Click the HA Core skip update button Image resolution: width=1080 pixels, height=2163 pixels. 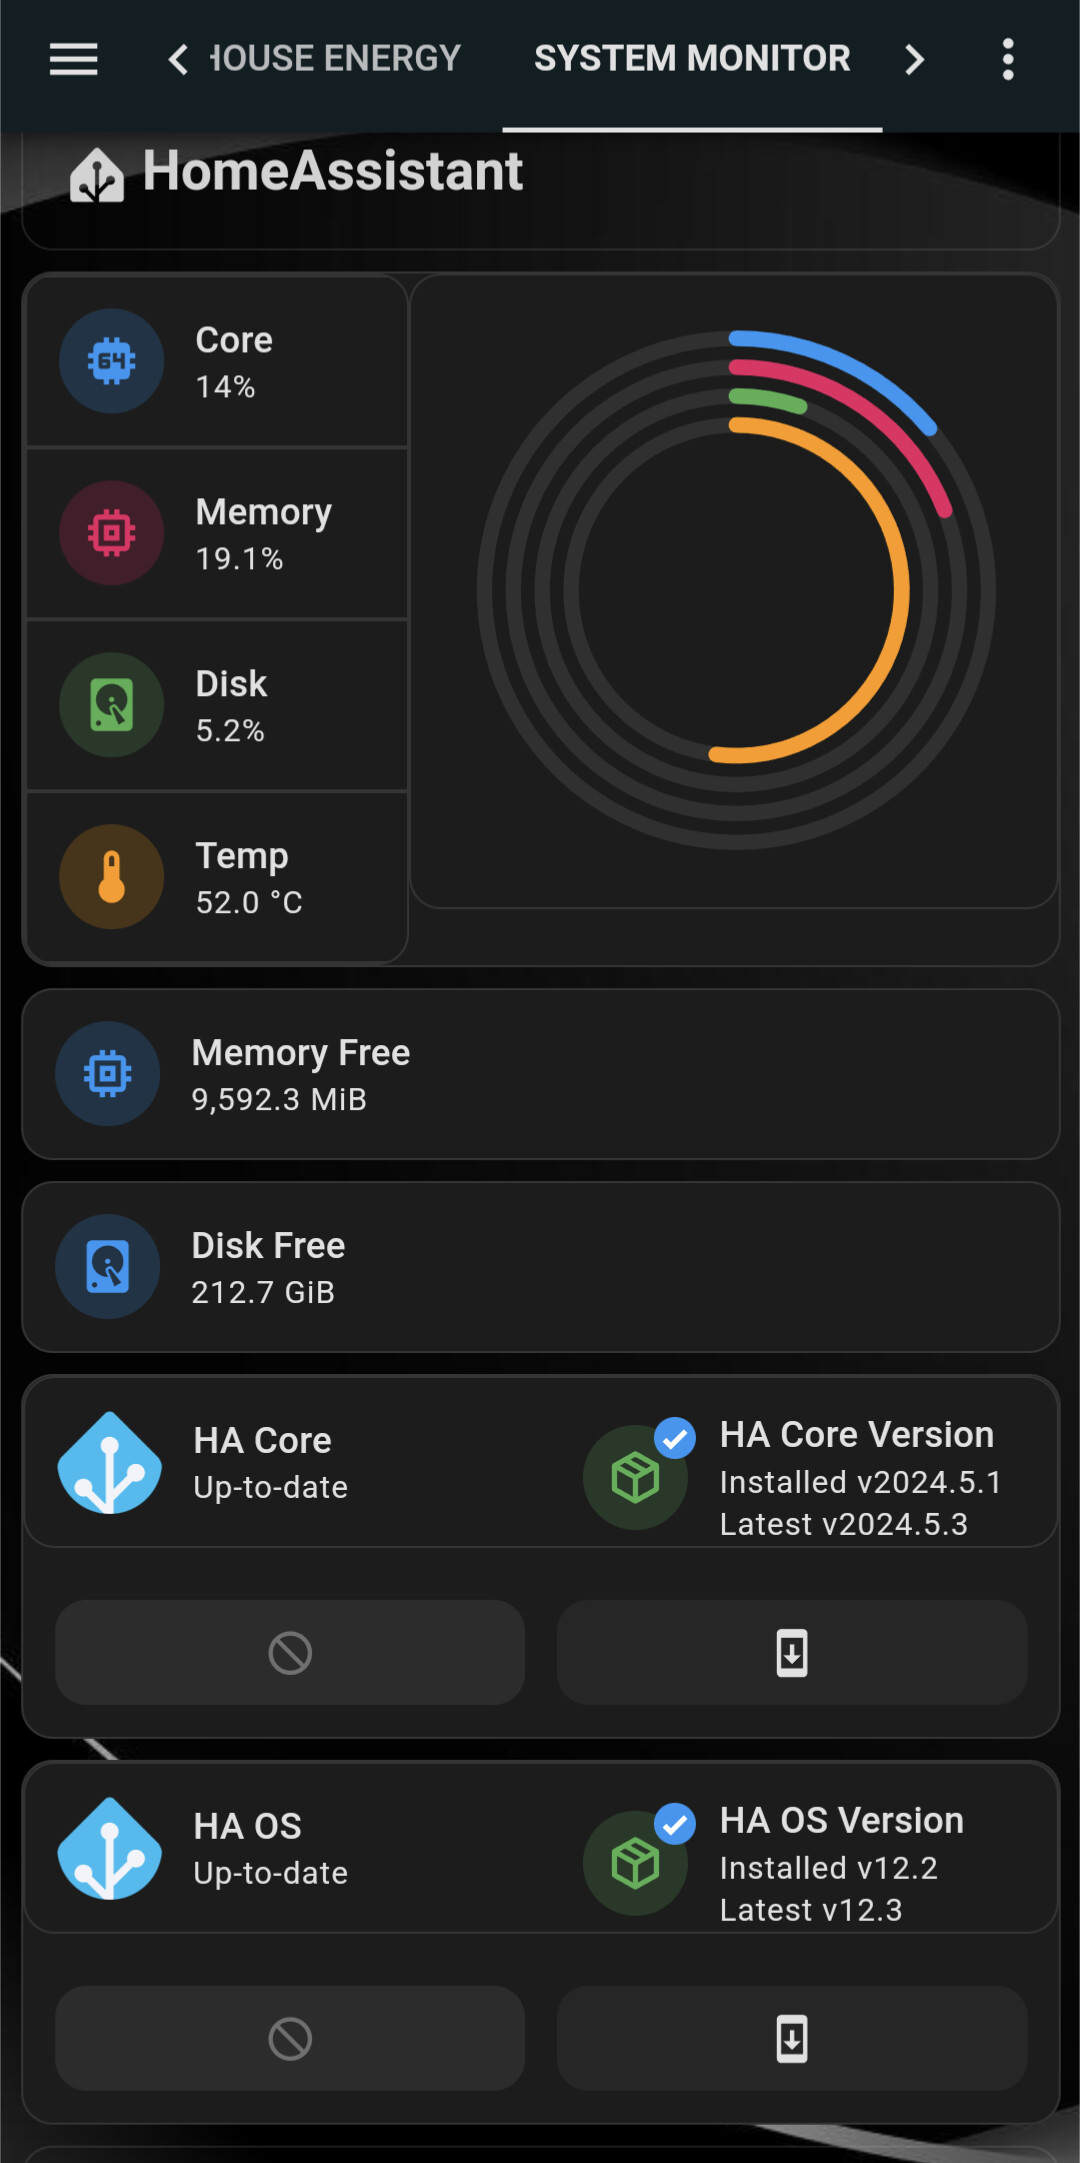tap(290, 1653)
